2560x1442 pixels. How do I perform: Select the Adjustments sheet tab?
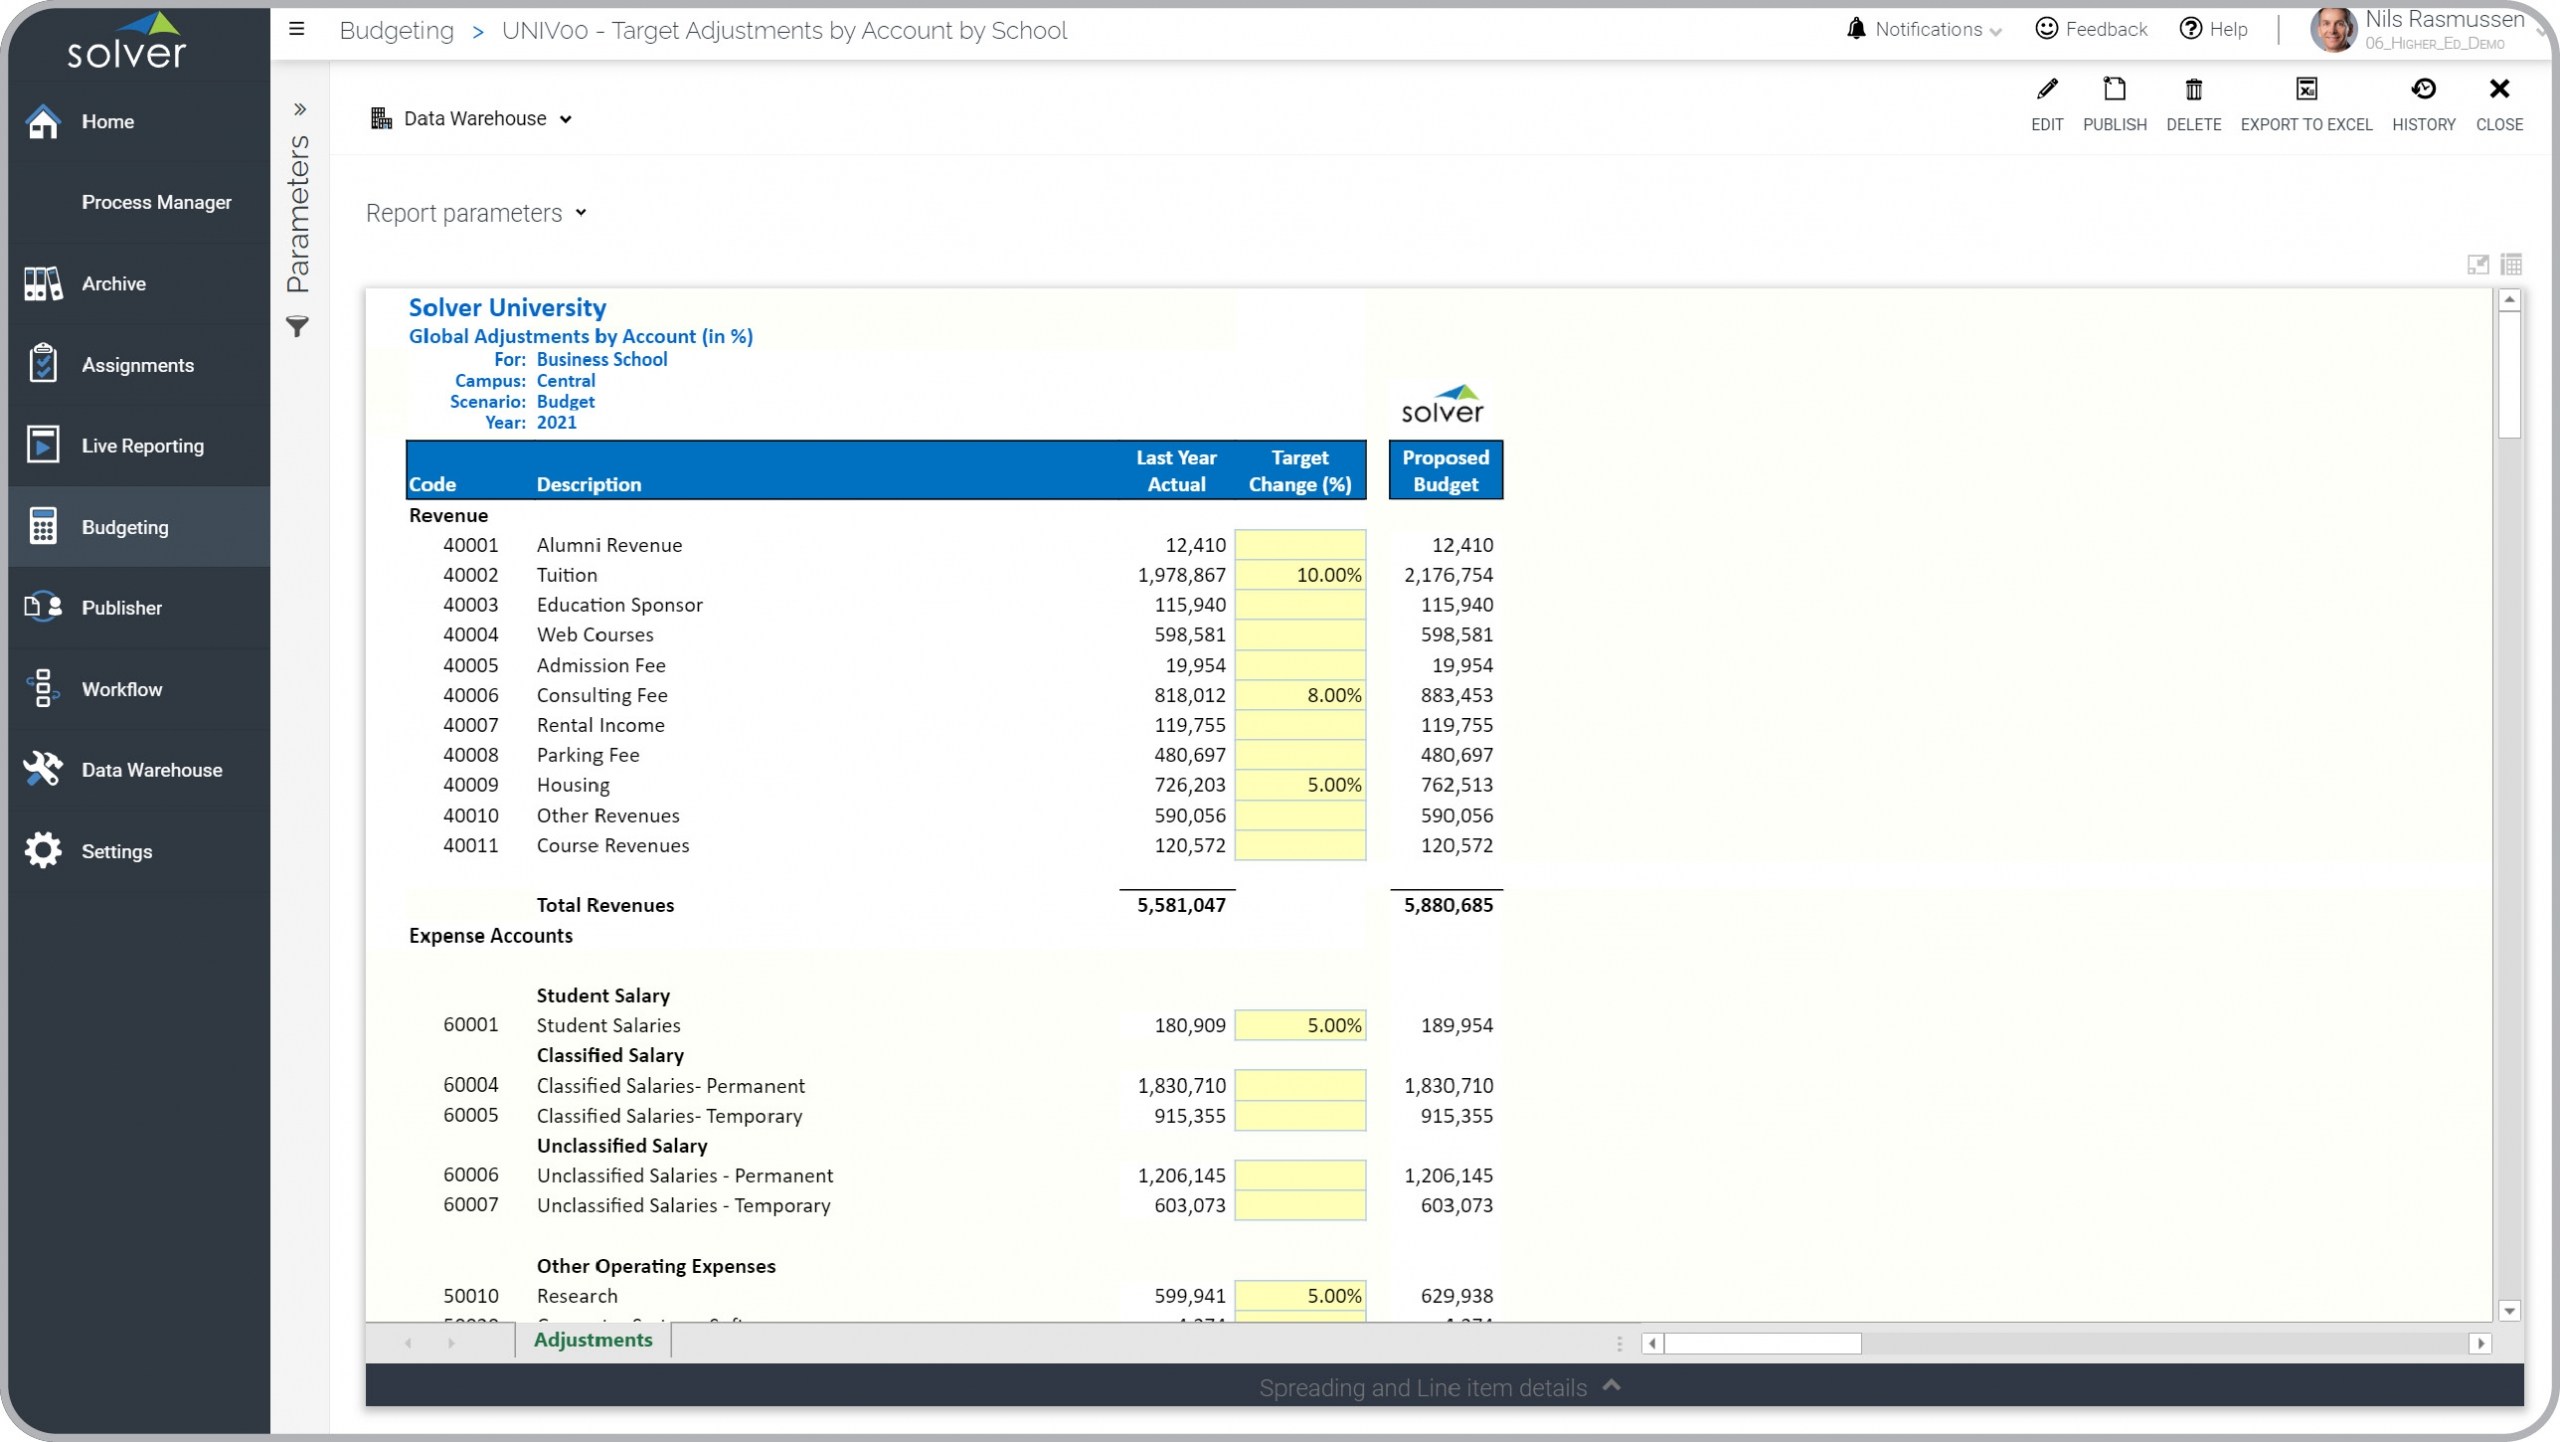click(x=593, y=1340)
